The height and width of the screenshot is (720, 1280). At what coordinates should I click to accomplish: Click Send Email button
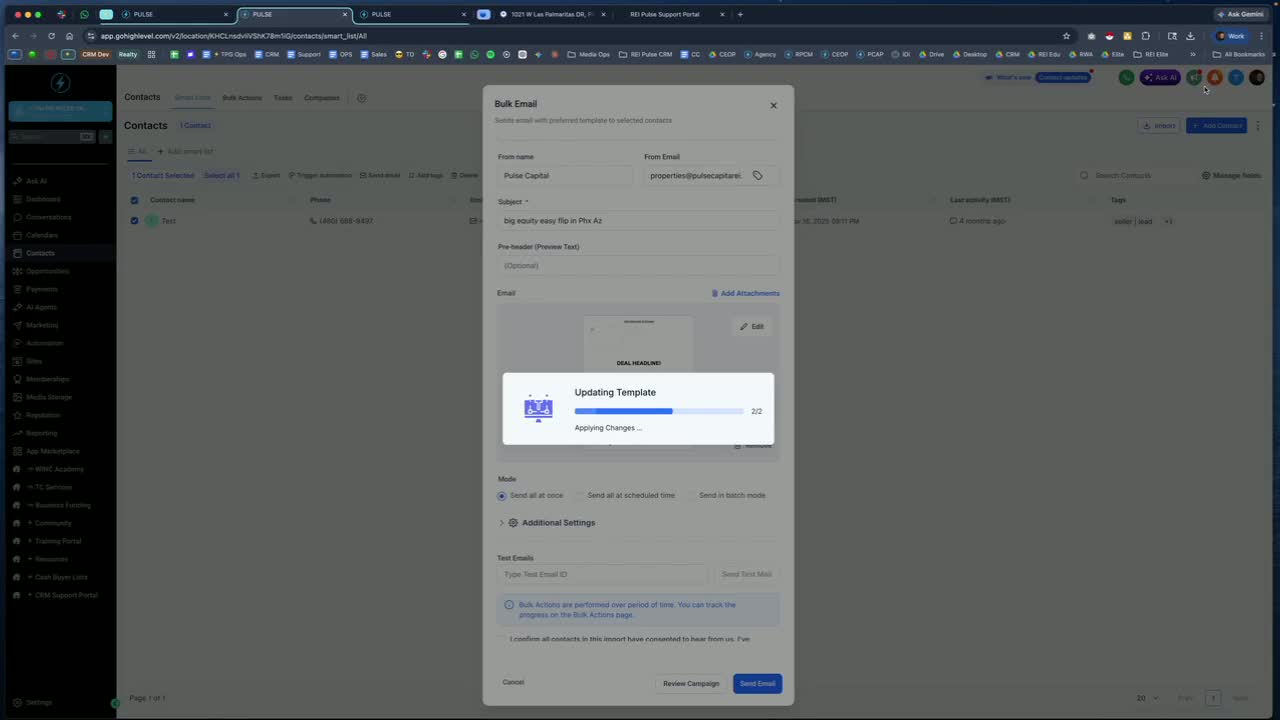click(757, 684)
